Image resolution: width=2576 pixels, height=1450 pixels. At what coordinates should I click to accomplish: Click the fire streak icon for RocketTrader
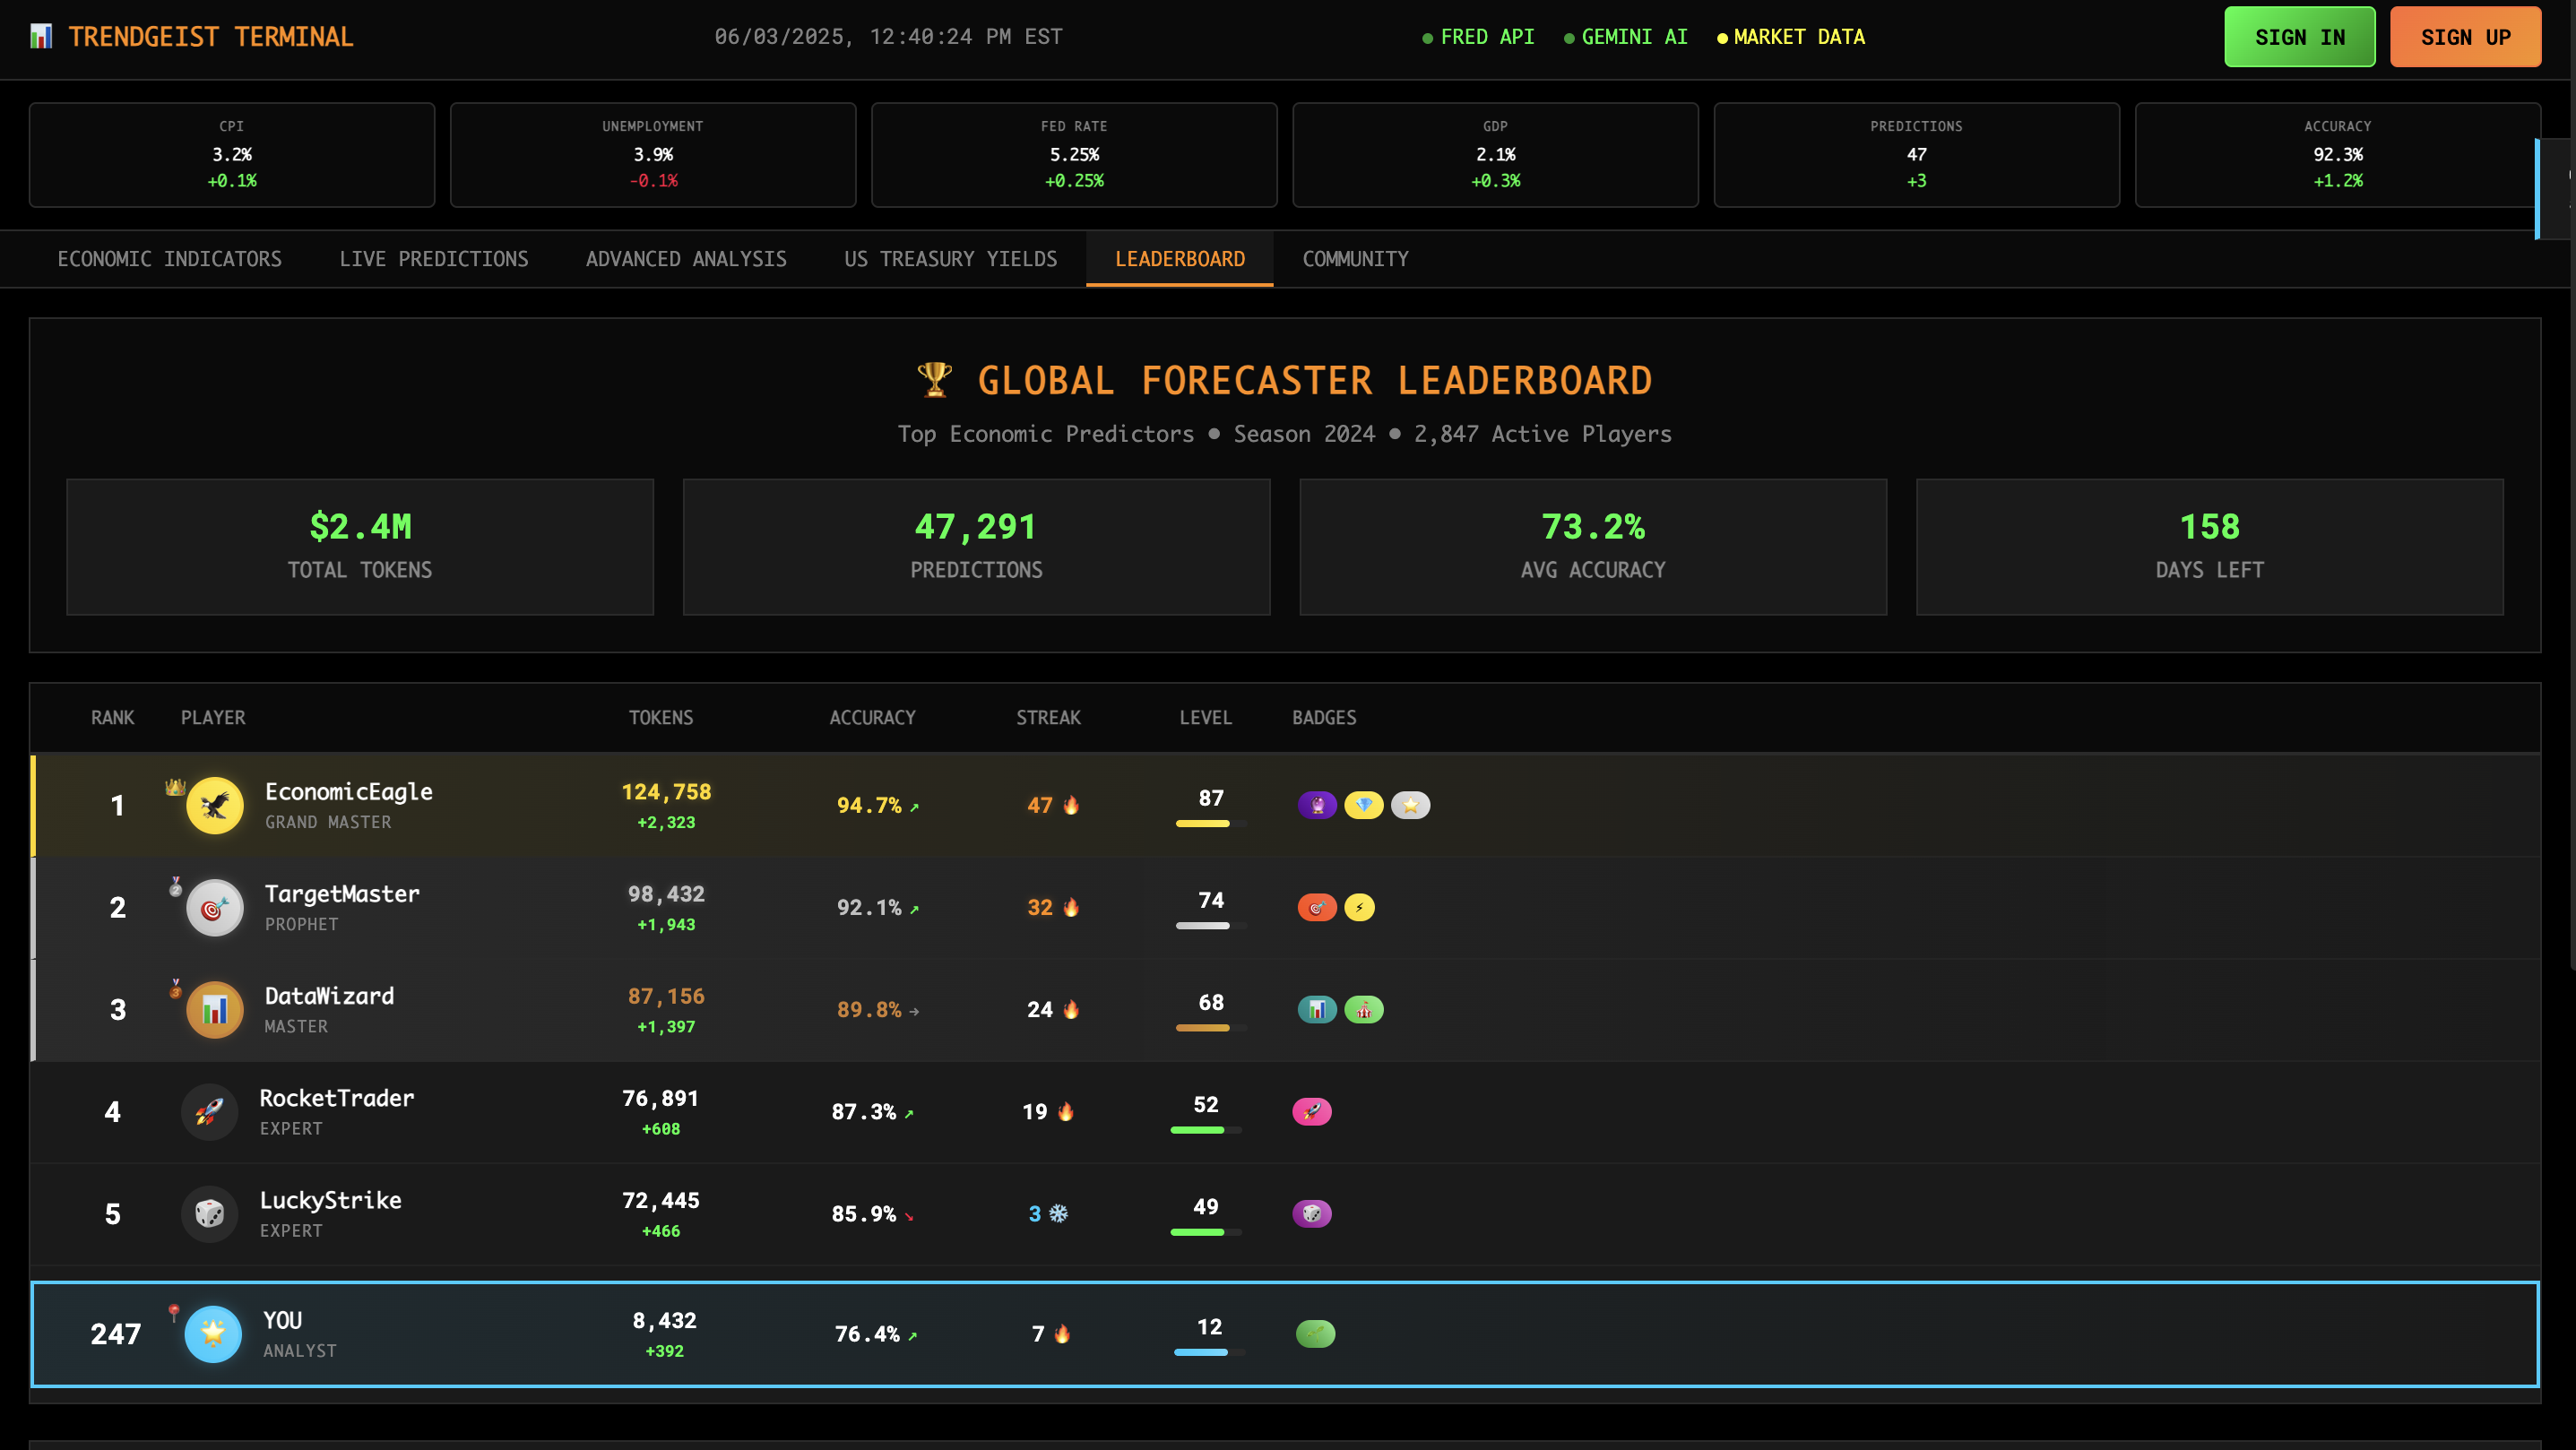[x=1066, y=1111]
